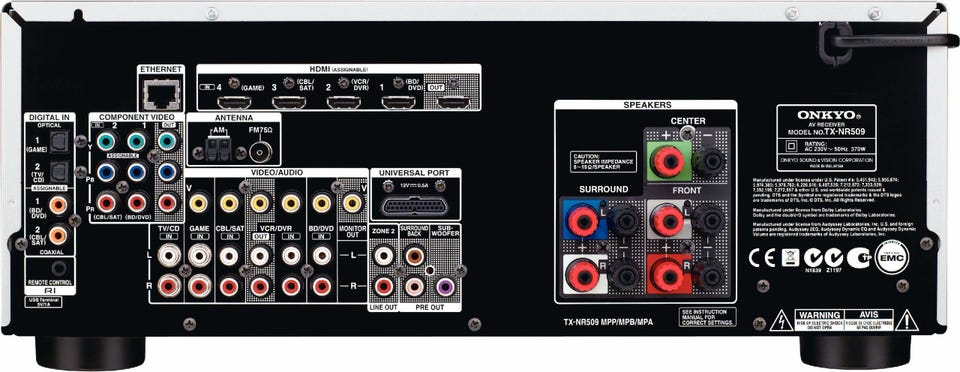Click ZONE 2 left line out jack
This screenshot has width=960, height=372.
point(384,256)
